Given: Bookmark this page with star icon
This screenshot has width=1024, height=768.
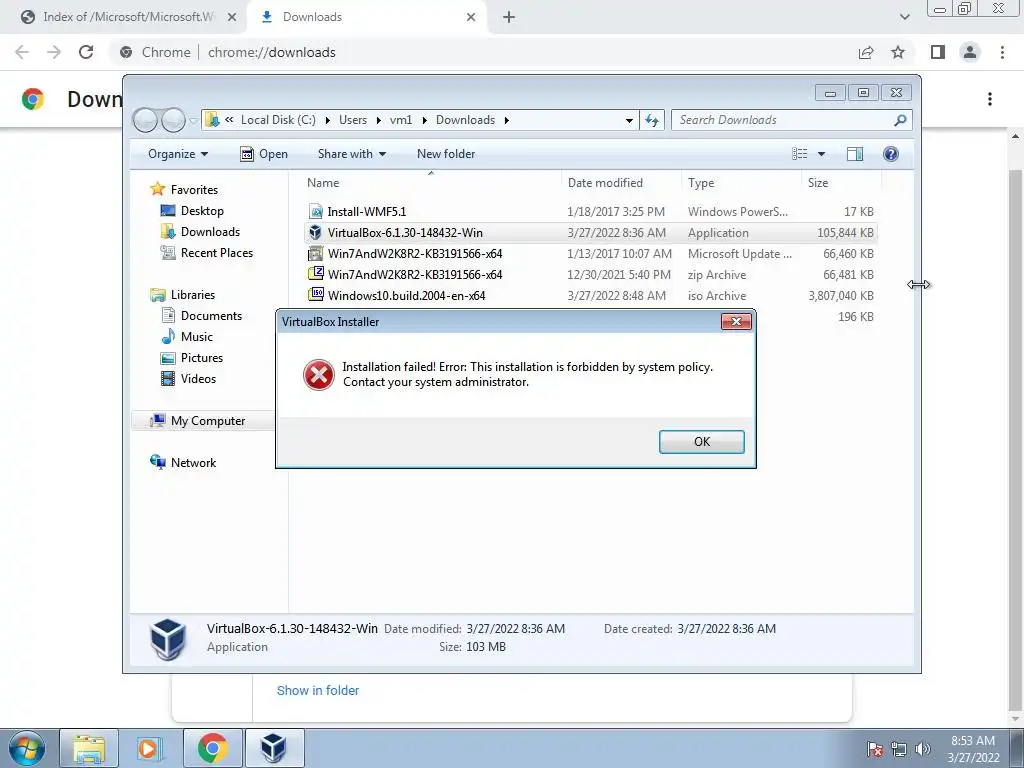Looking at the screenshot, I should pos(898,52).
